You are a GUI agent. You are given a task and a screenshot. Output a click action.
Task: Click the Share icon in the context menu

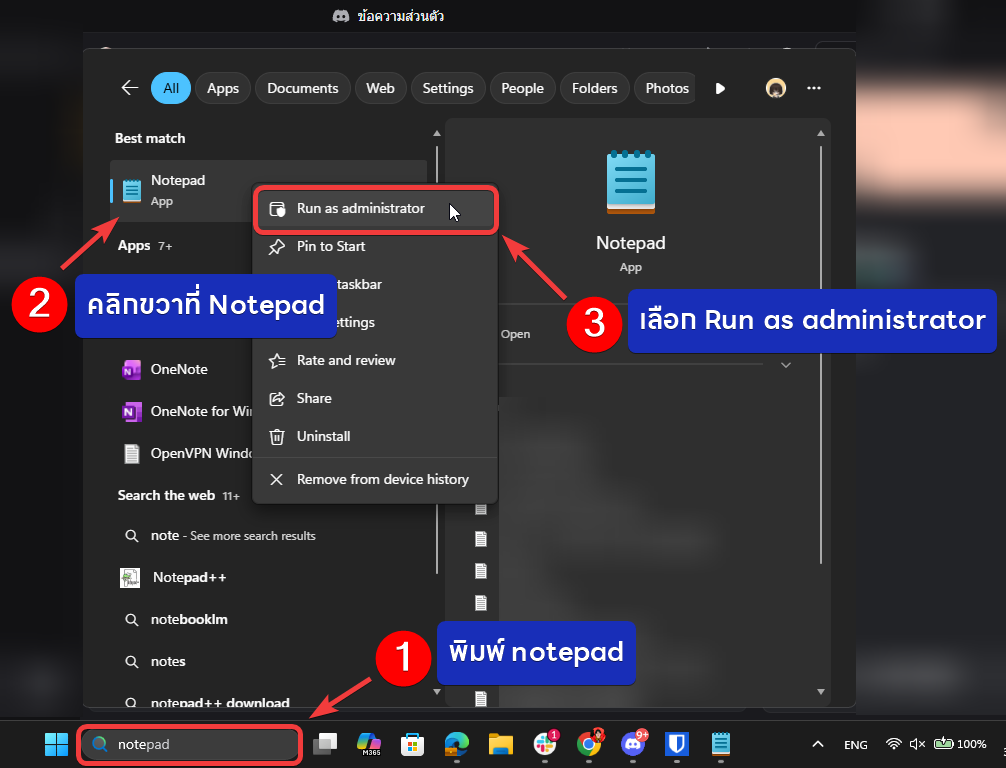point(277,398)
